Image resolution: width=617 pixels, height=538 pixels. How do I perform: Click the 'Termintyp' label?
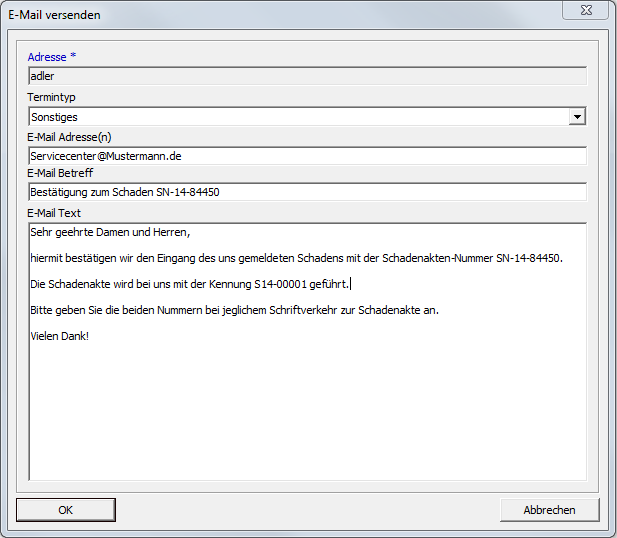51,97
